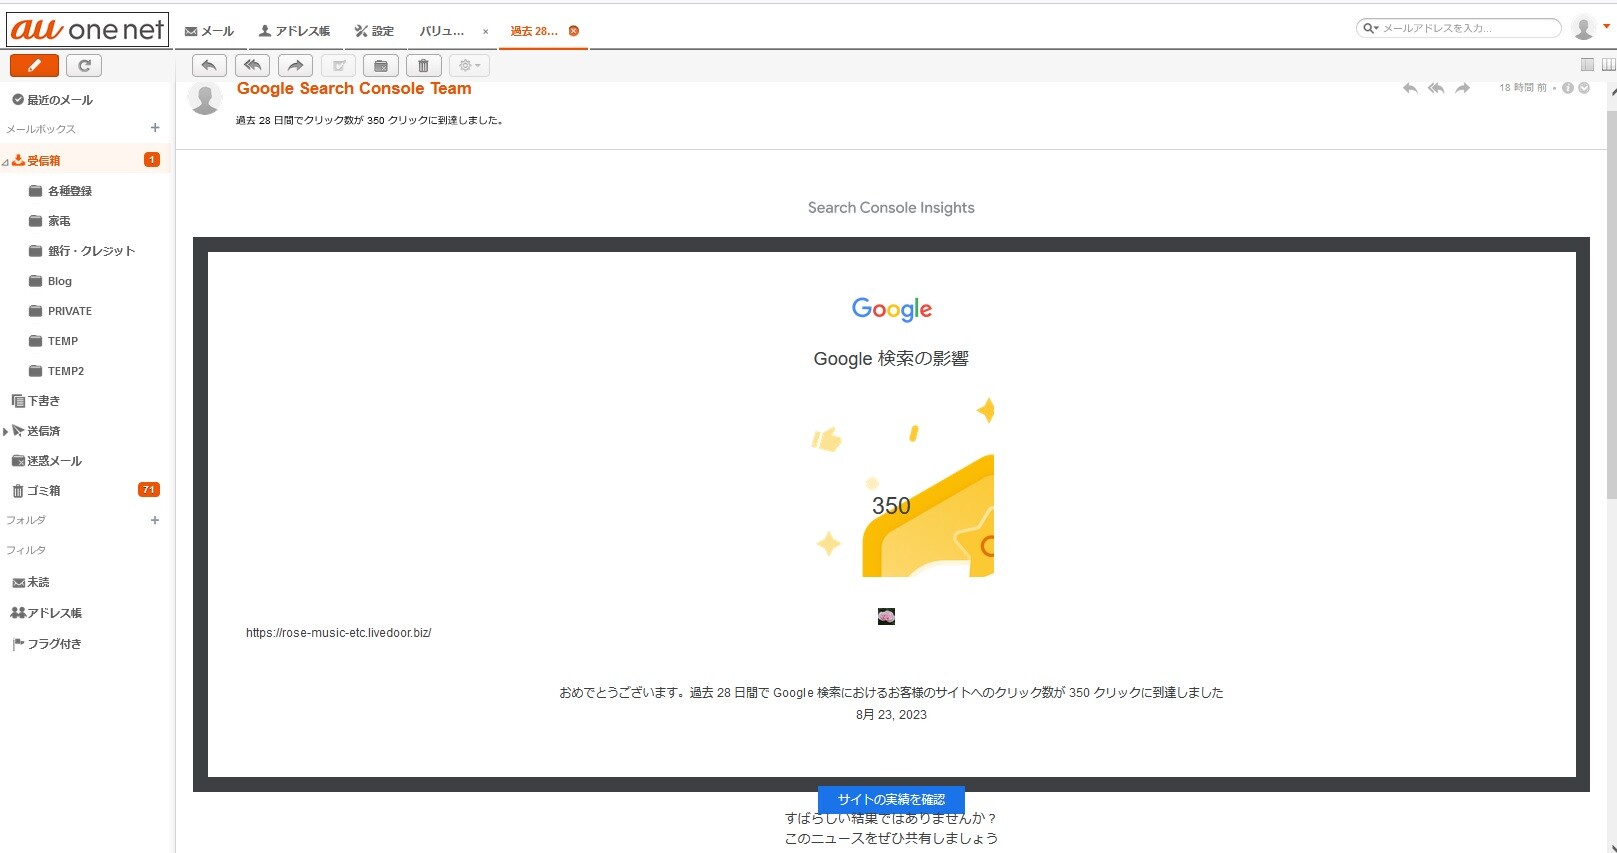Forward using the message header arrow

pos(1463,88)
